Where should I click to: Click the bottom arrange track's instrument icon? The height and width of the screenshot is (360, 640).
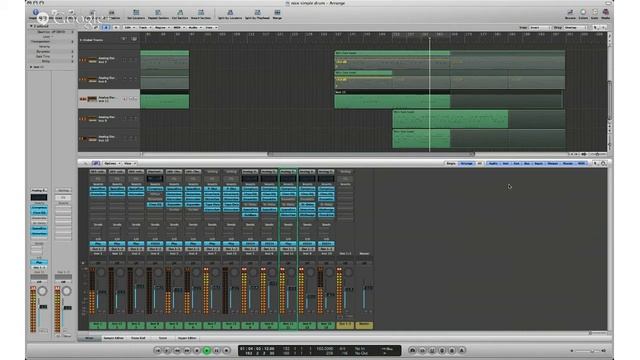coord(92,138)
